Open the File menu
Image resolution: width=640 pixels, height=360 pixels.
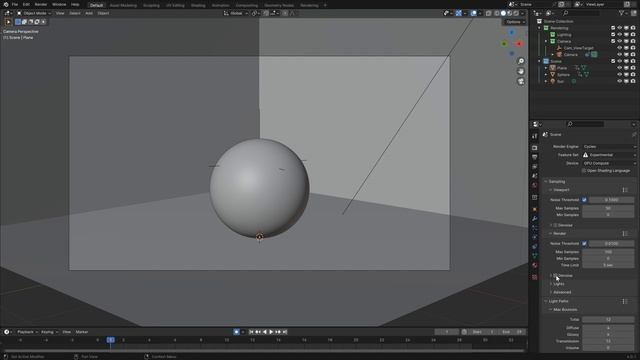coord(15,4)
